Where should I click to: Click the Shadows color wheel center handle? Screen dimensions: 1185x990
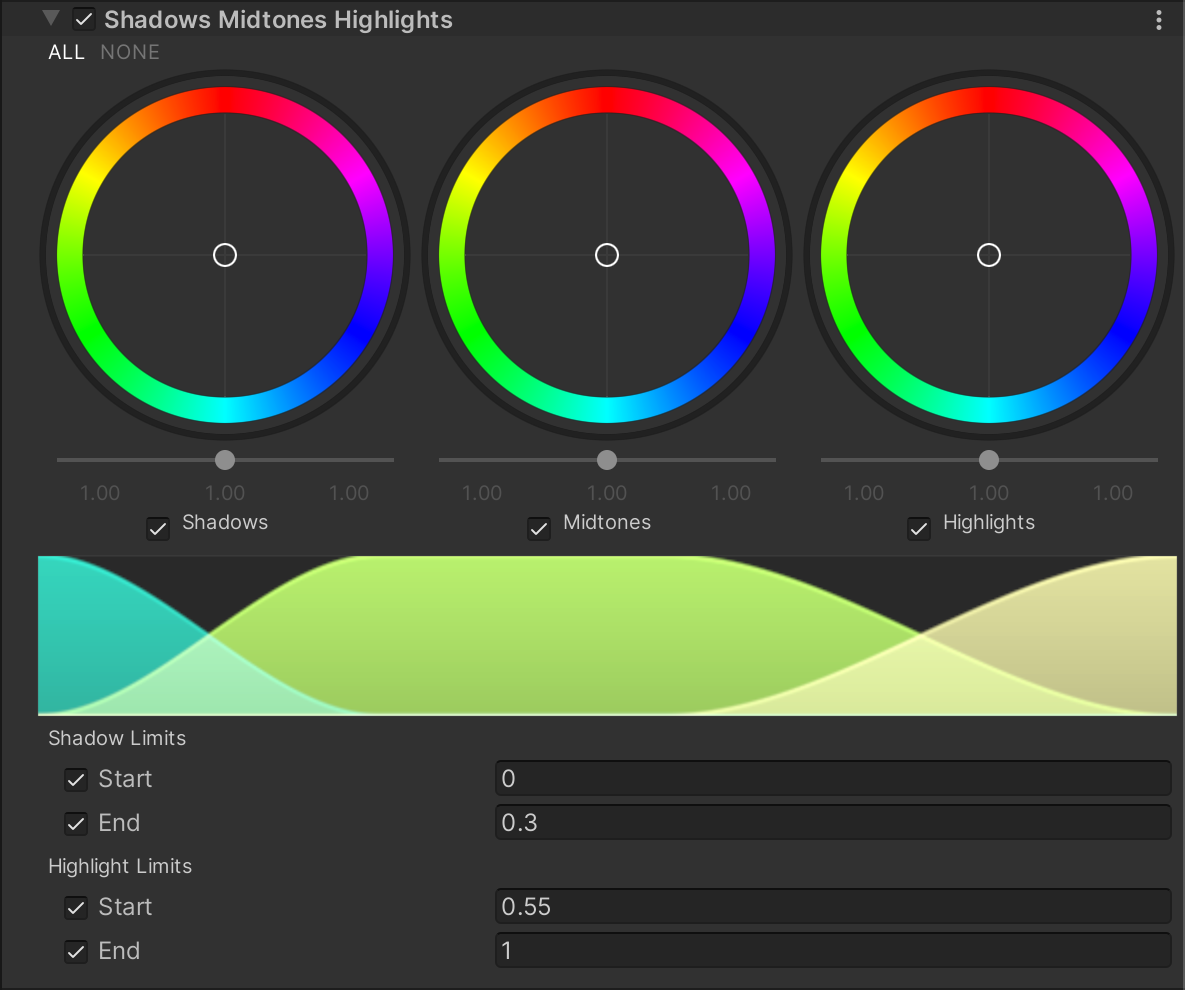(x=225, y=255)
